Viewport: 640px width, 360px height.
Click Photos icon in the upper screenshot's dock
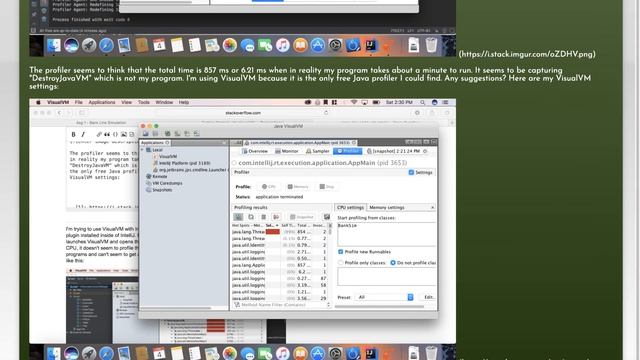click(230, 45)
